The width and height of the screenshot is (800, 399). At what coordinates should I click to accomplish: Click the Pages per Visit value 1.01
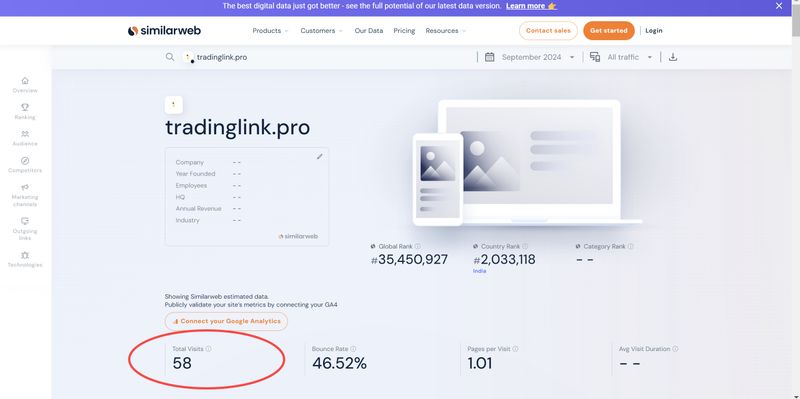(x=480, y=363)
